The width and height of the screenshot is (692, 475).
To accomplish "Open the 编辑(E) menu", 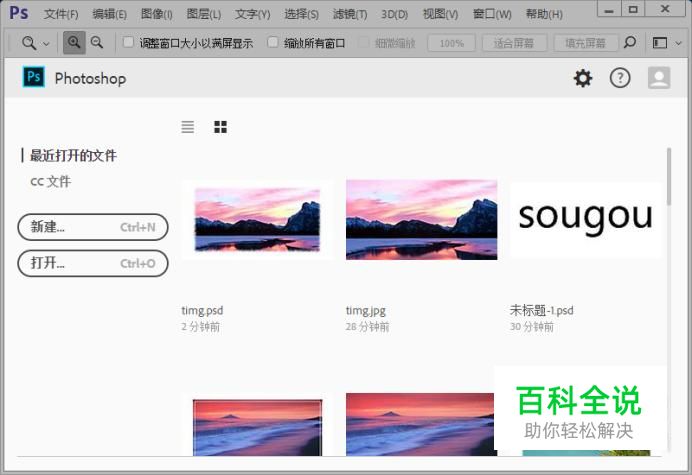I will coord(109,14).
